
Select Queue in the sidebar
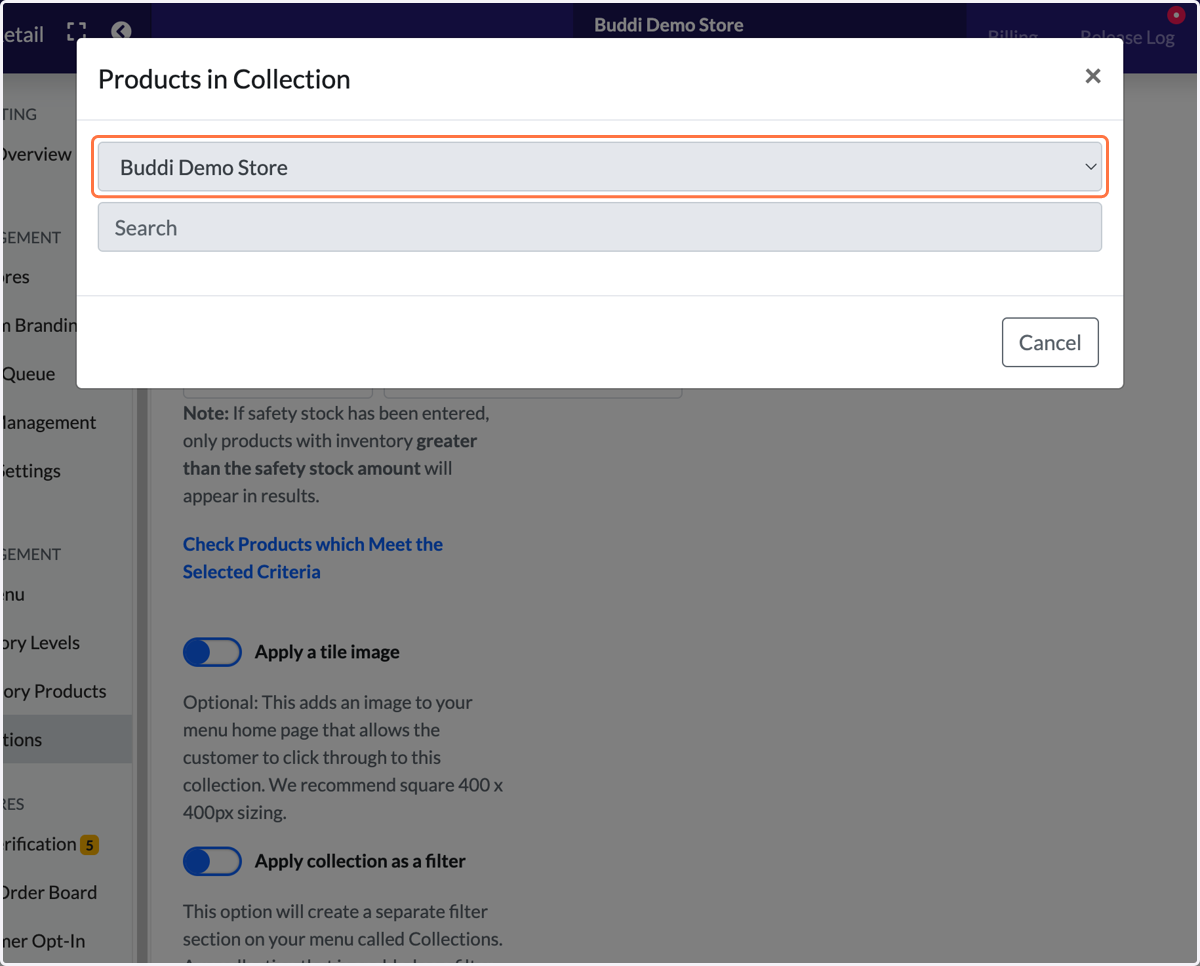(x=28, y=374)
